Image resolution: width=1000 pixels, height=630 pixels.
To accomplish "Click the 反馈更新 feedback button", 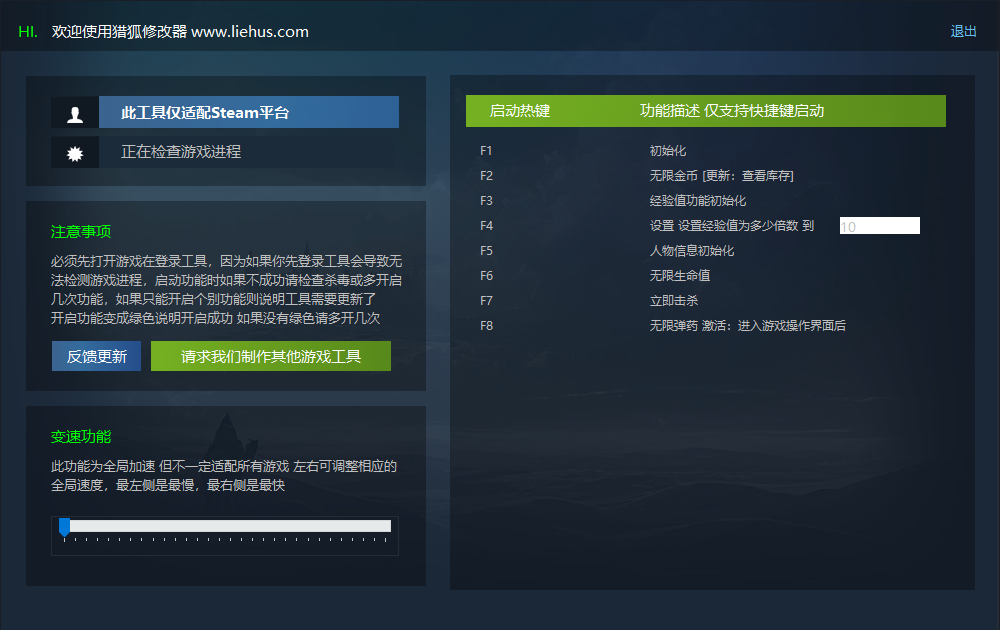I will click(96, 356).
